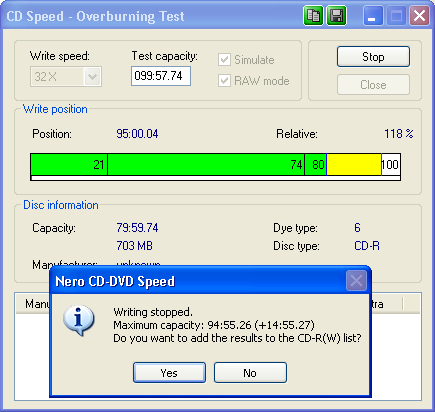This screenshot has height=412, width=435.
Task: Click the save floppy disk icon
Action: click(x=337, y=16)
